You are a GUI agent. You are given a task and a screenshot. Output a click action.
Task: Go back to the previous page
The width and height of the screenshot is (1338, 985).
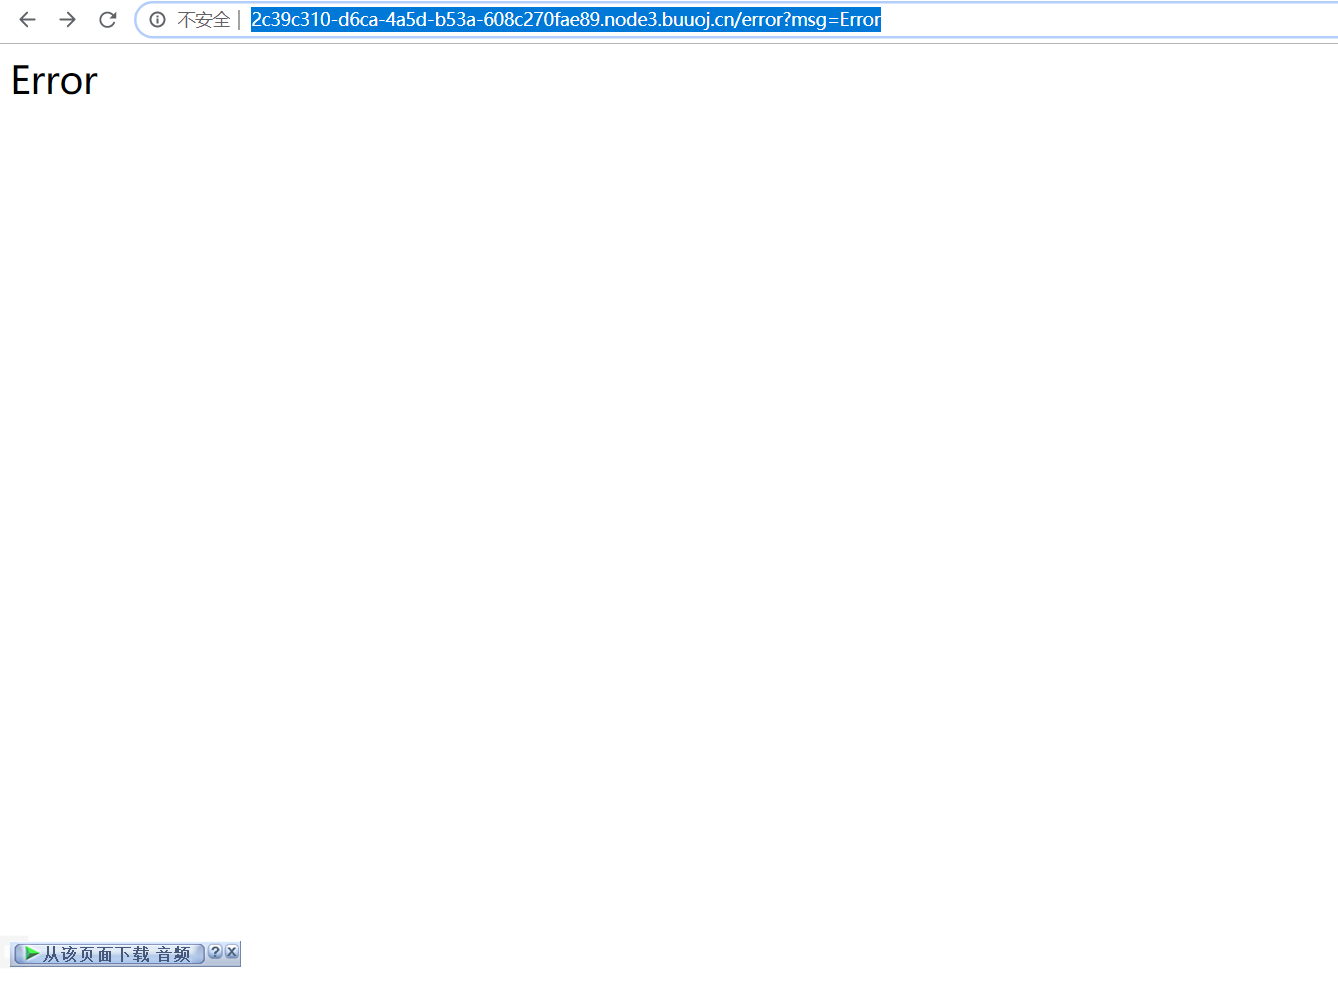[27, 20]
